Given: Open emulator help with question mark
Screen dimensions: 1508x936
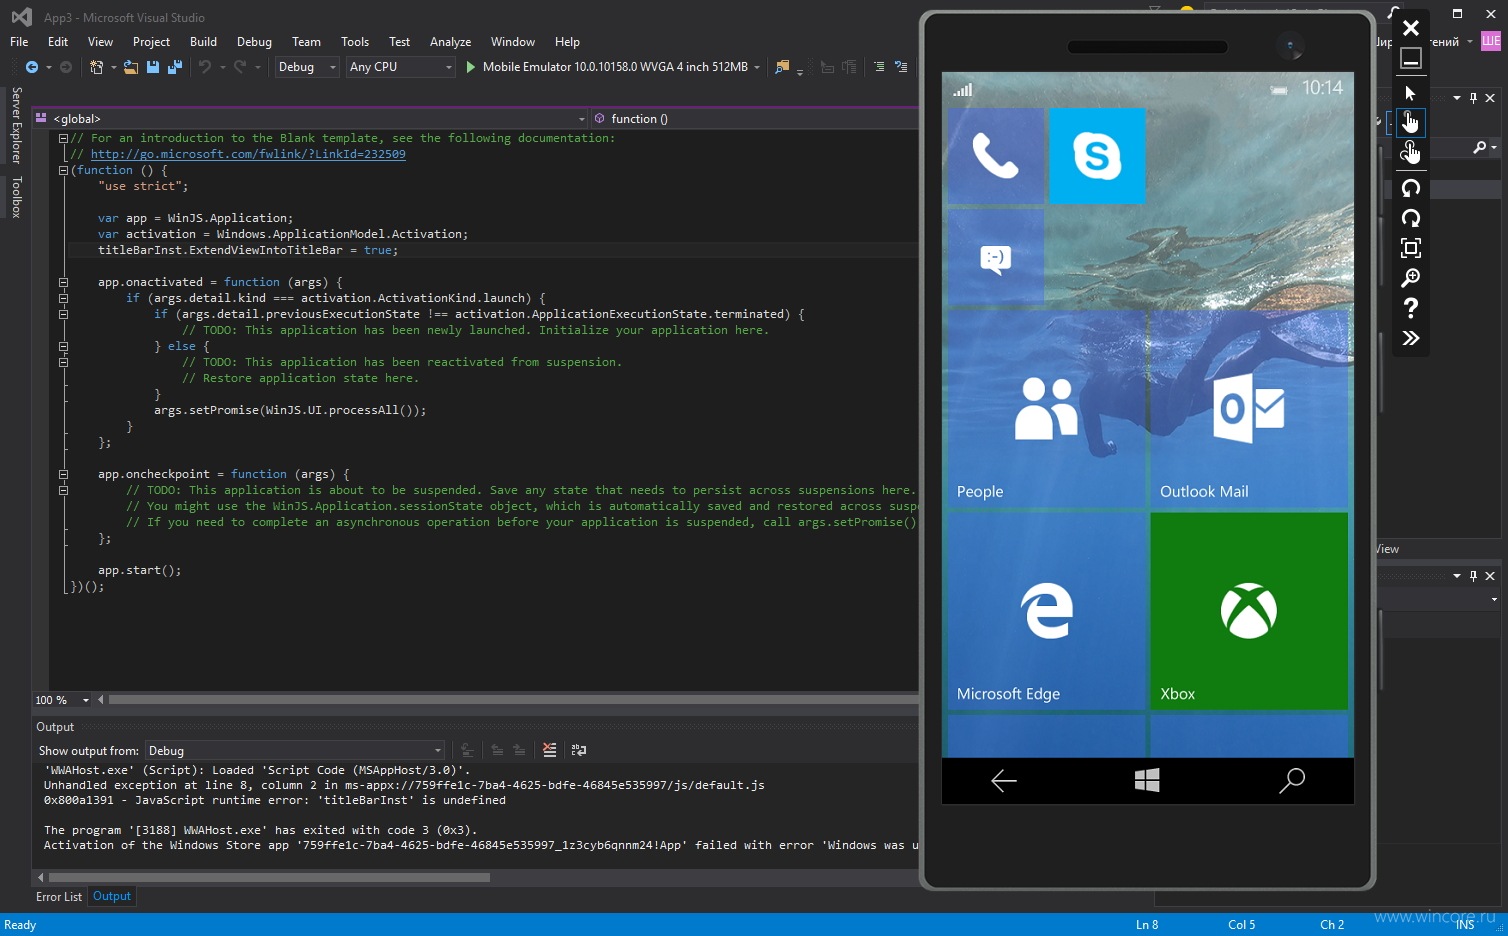Looking at the screenshot, I should click(1410, 308).
